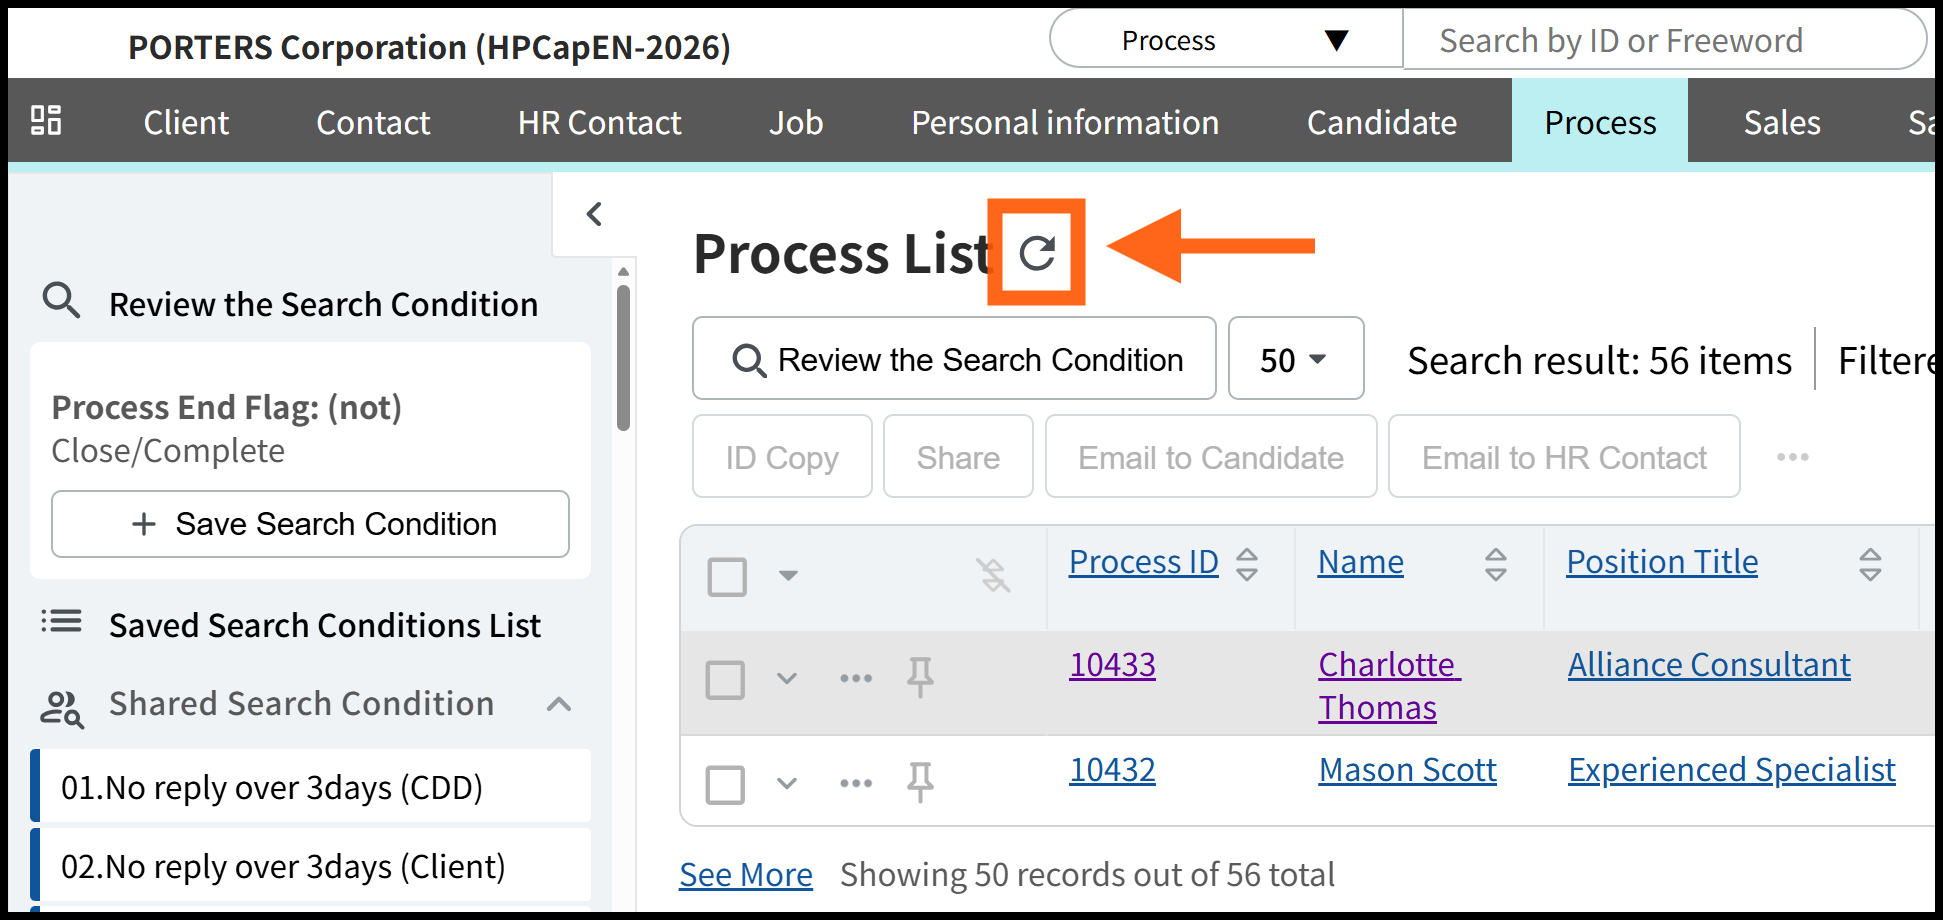
Task: Open the Job tab
Action: click(x=796, y=122)
